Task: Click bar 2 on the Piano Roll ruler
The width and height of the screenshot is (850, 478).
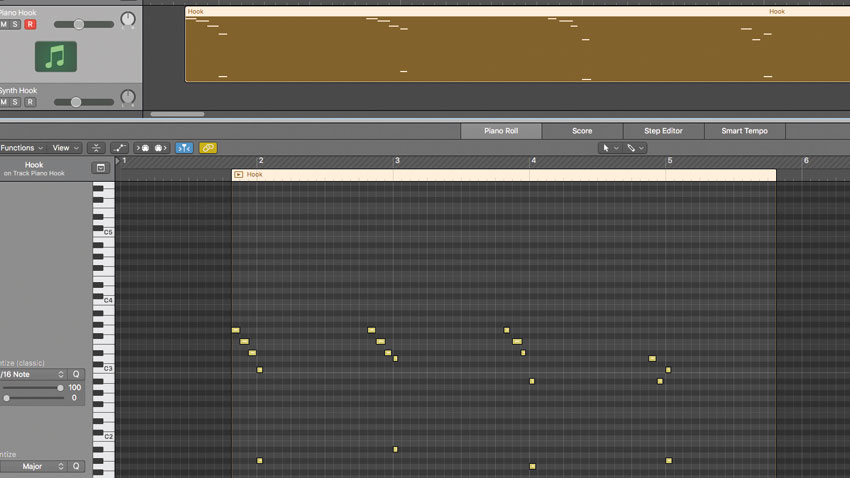Action: click(261, 161)
